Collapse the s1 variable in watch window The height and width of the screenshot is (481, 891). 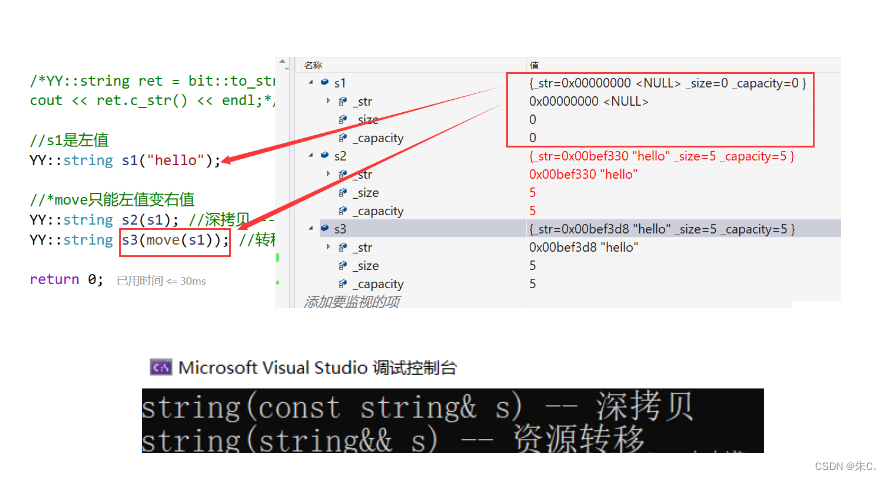coord(311,82)
